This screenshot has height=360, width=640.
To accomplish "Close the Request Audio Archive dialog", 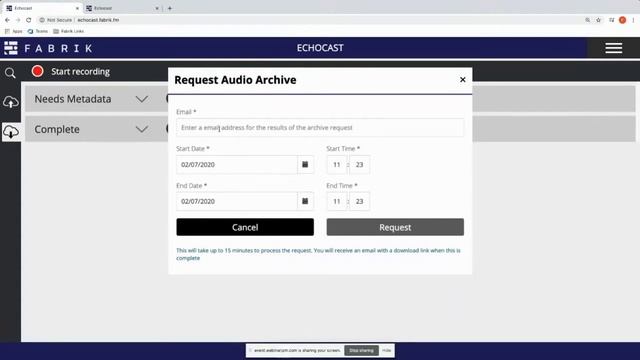I will [462, 80].
